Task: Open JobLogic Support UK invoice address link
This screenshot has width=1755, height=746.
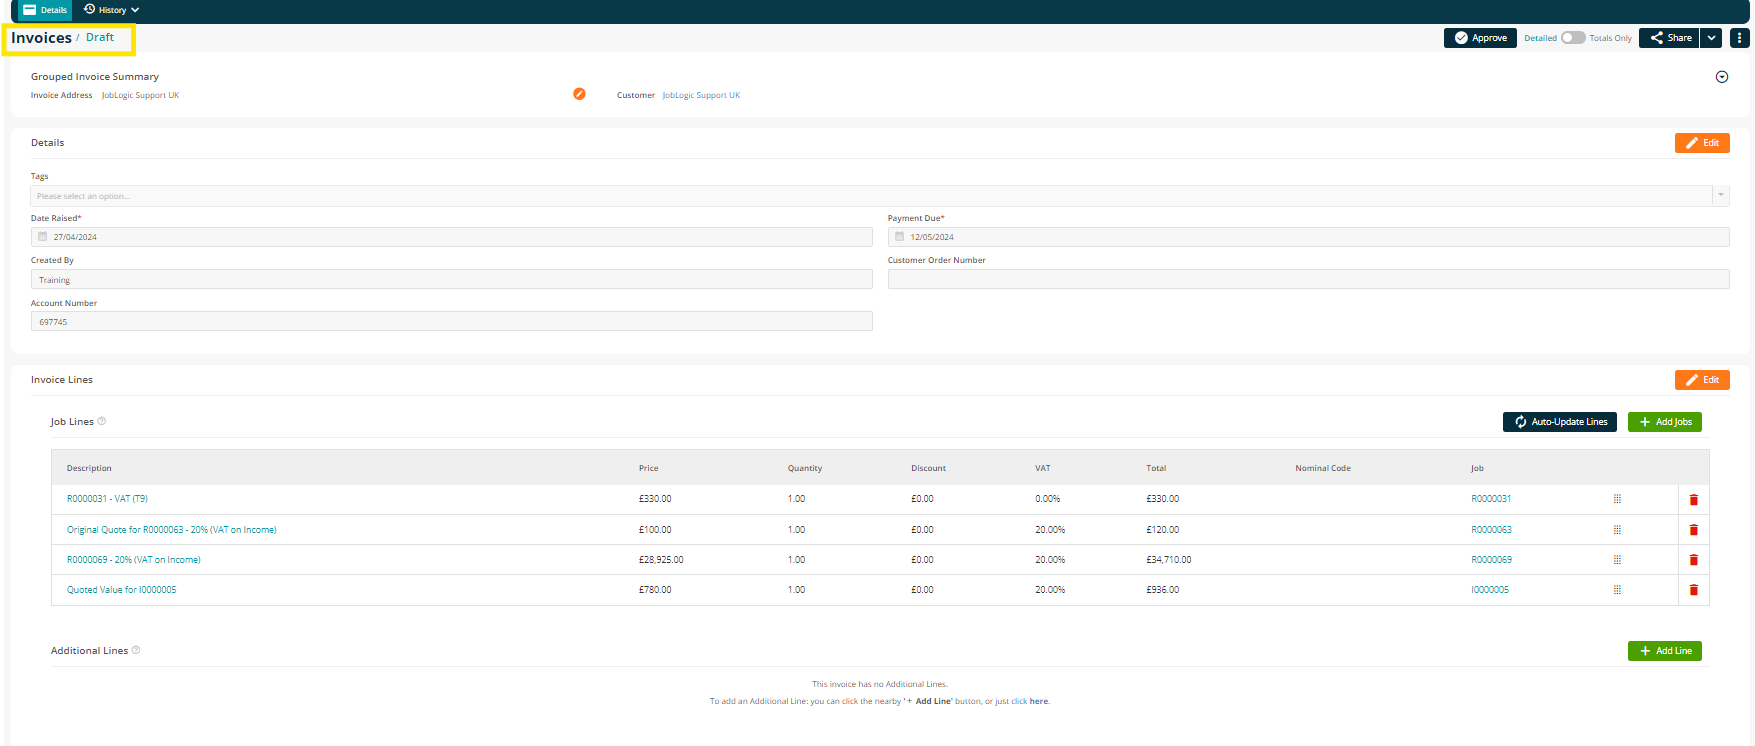Action: tap(140, 95)
